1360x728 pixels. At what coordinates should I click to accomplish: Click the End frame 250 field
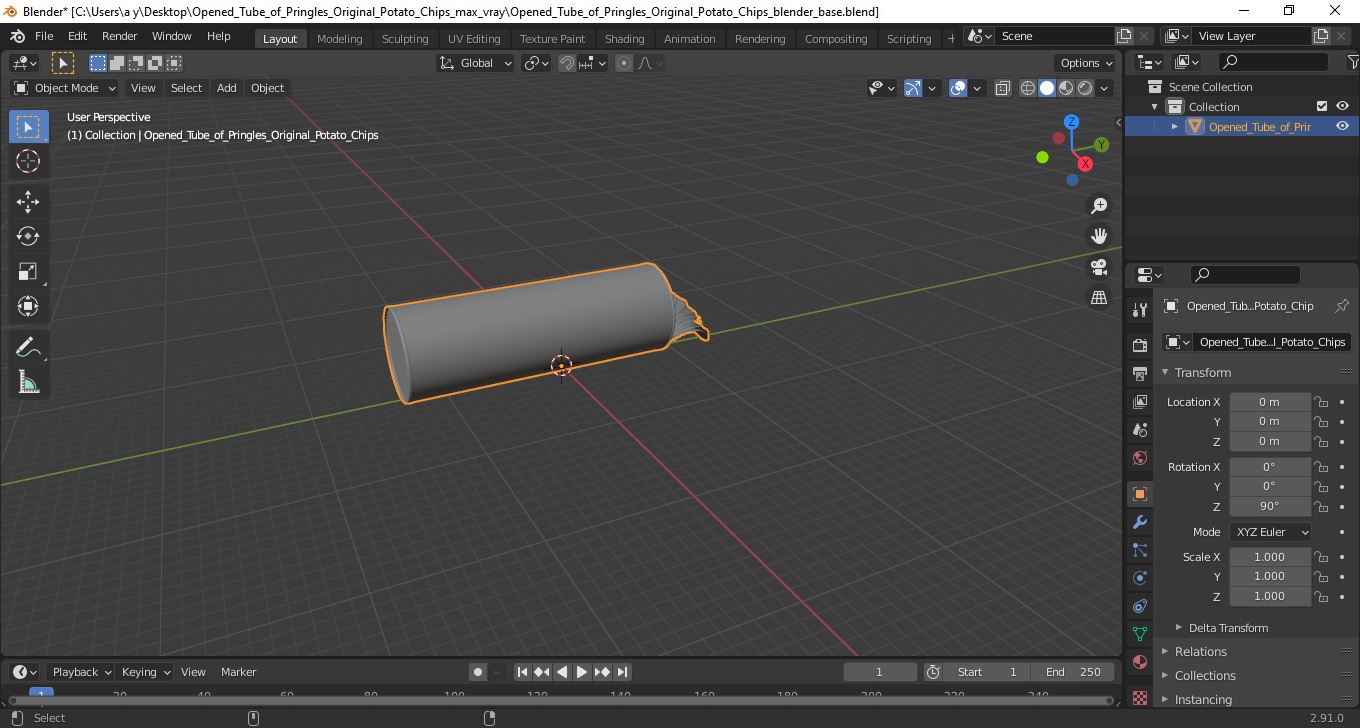pyautogui.click(x=1075, y=672)
